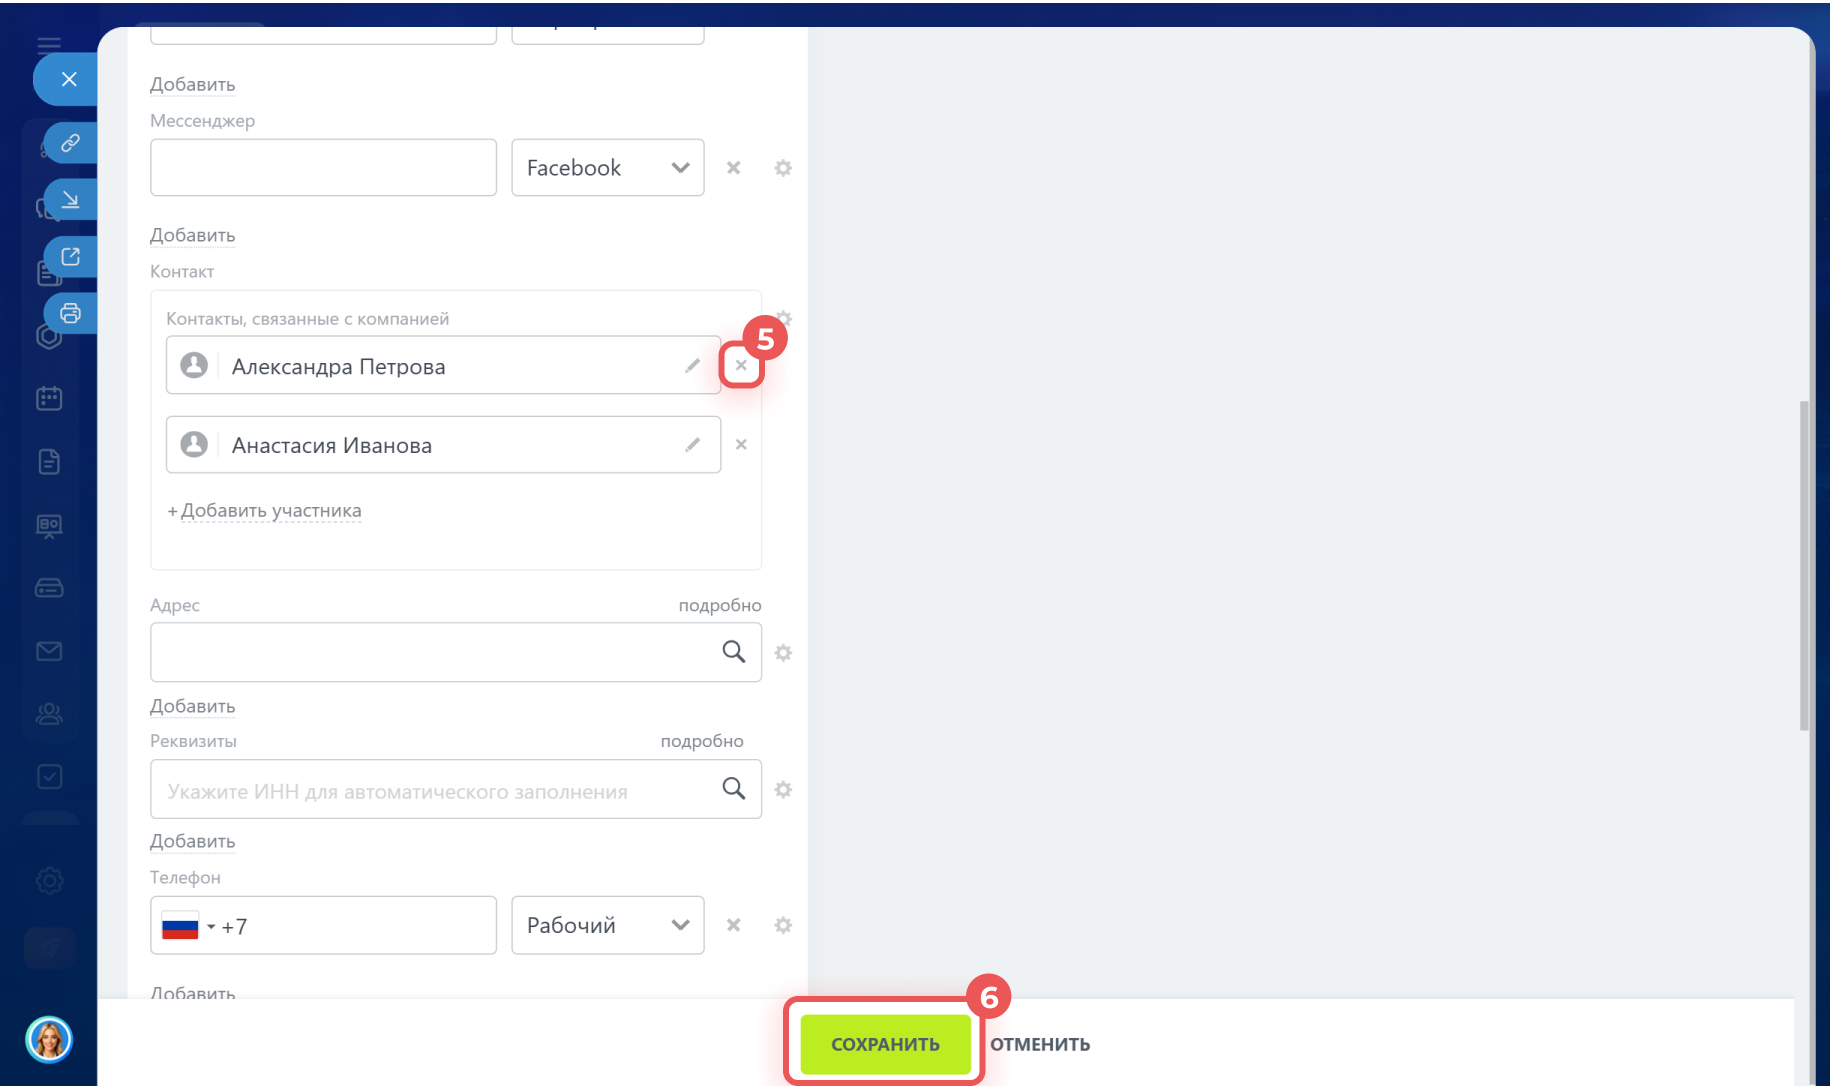Open the people icon in the left sidebar
Screen dimensions: 1830x1086
coord(49,714)
